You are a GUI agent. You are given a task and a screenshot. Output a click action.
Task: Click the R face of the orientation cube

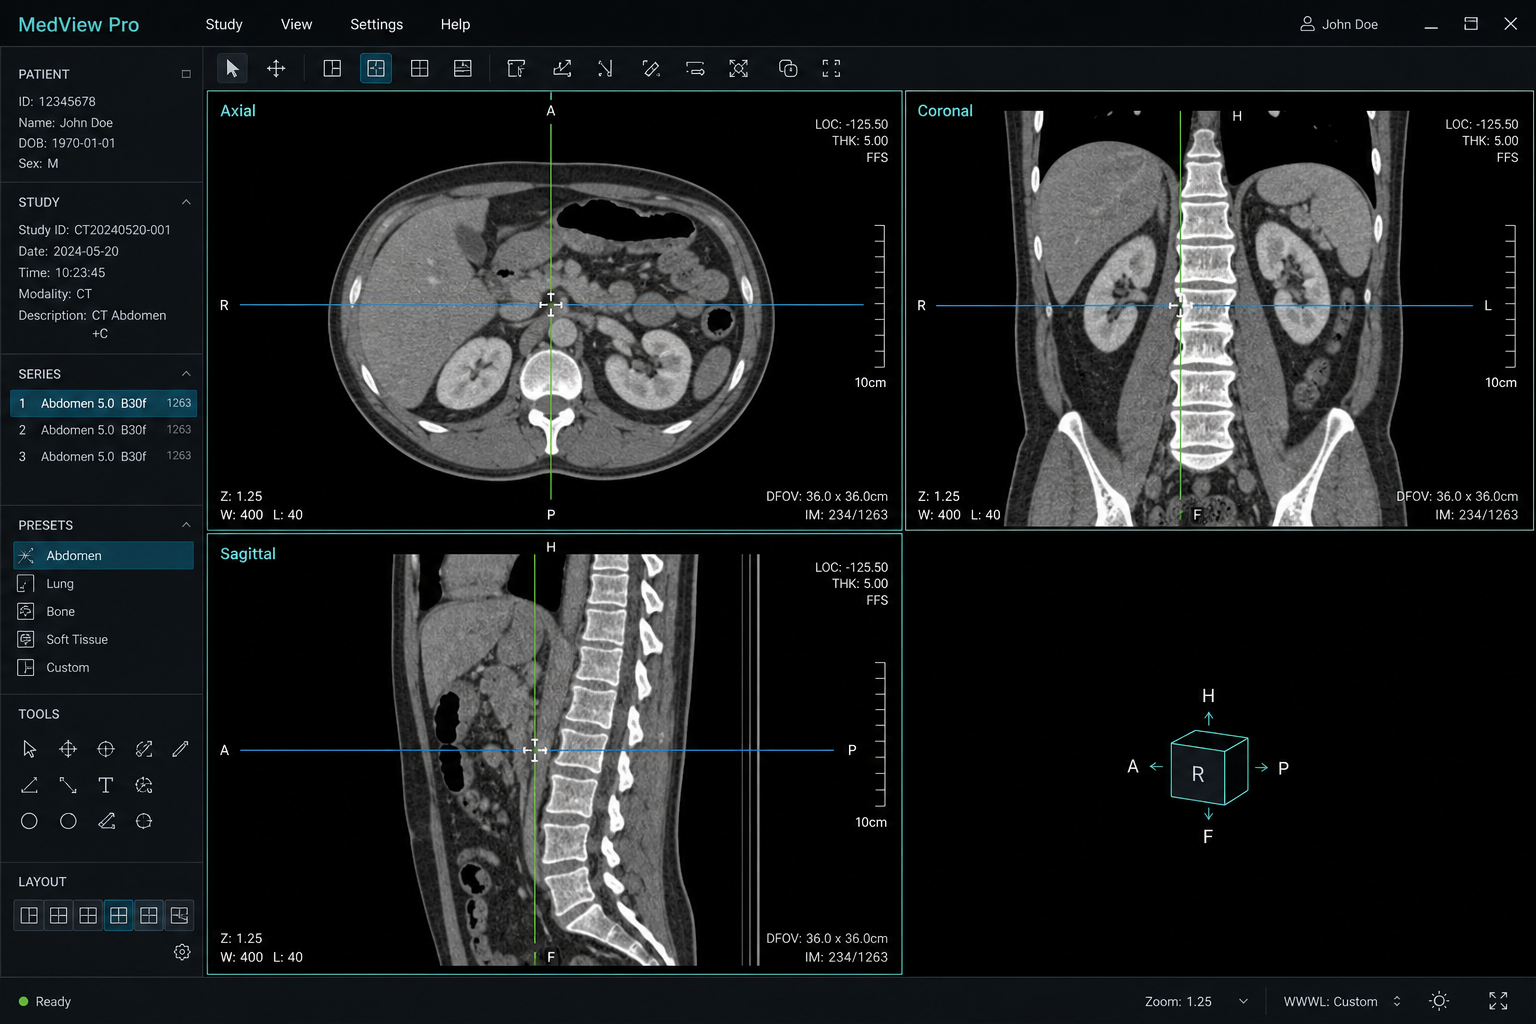click(1198, 774)
